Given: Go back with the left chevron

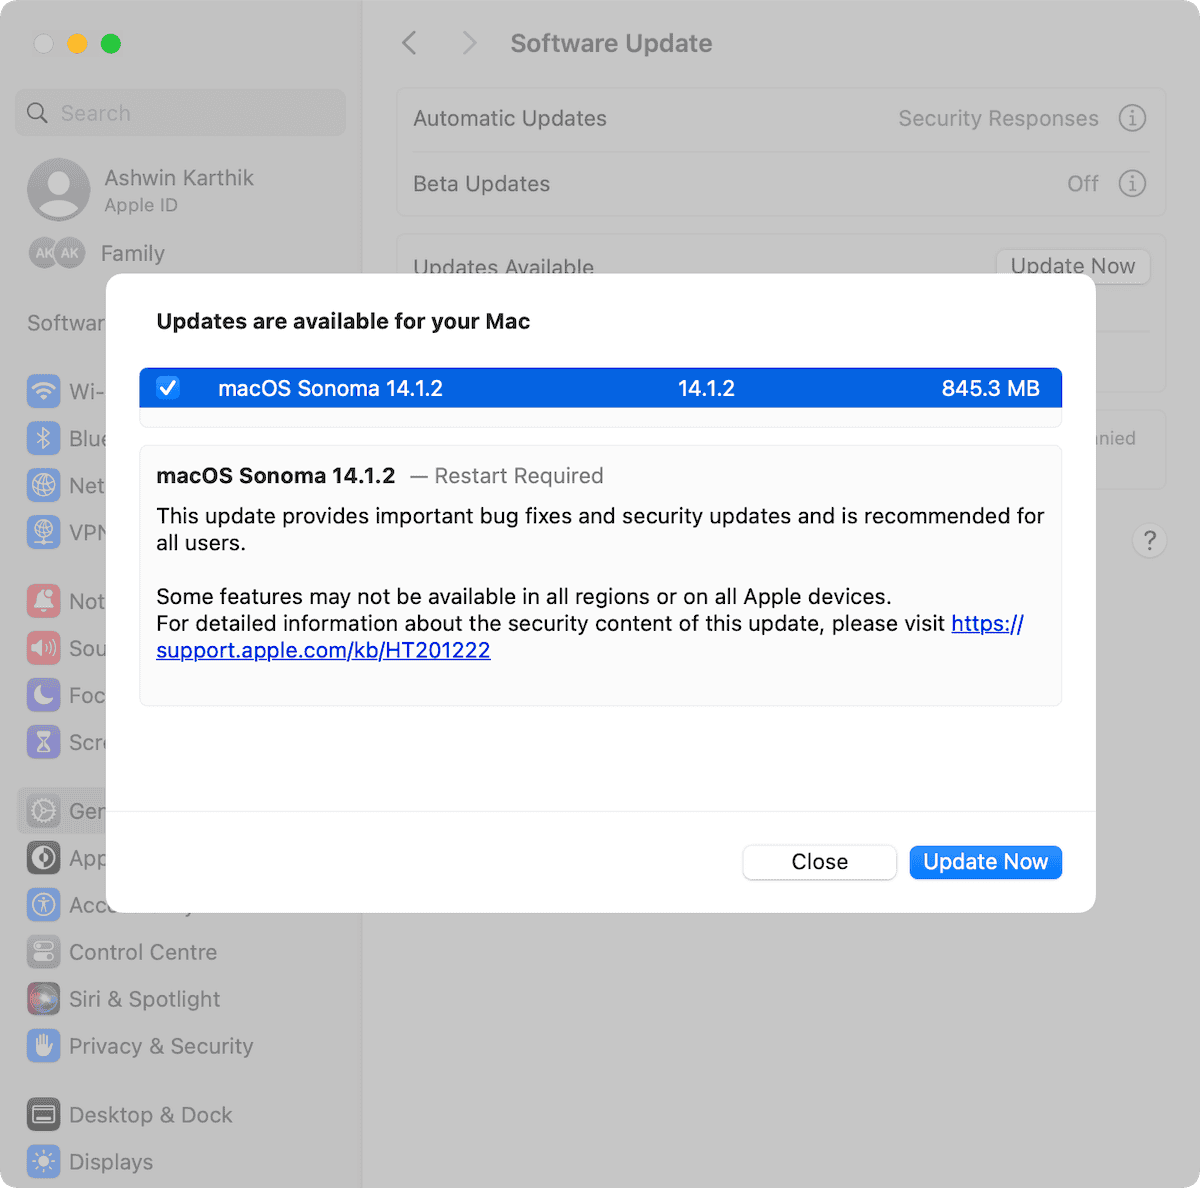Looking at the screenshot, I should tap(409, 43).
